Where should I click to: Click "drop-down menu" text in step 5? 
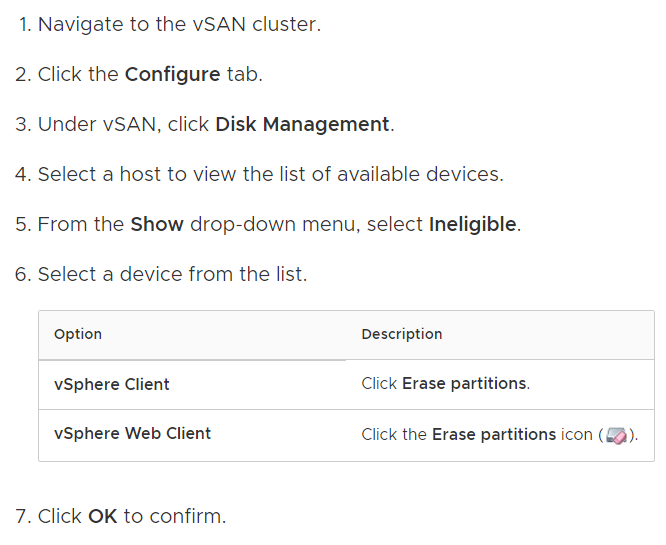pyautogui.click(x=275, y=224)
